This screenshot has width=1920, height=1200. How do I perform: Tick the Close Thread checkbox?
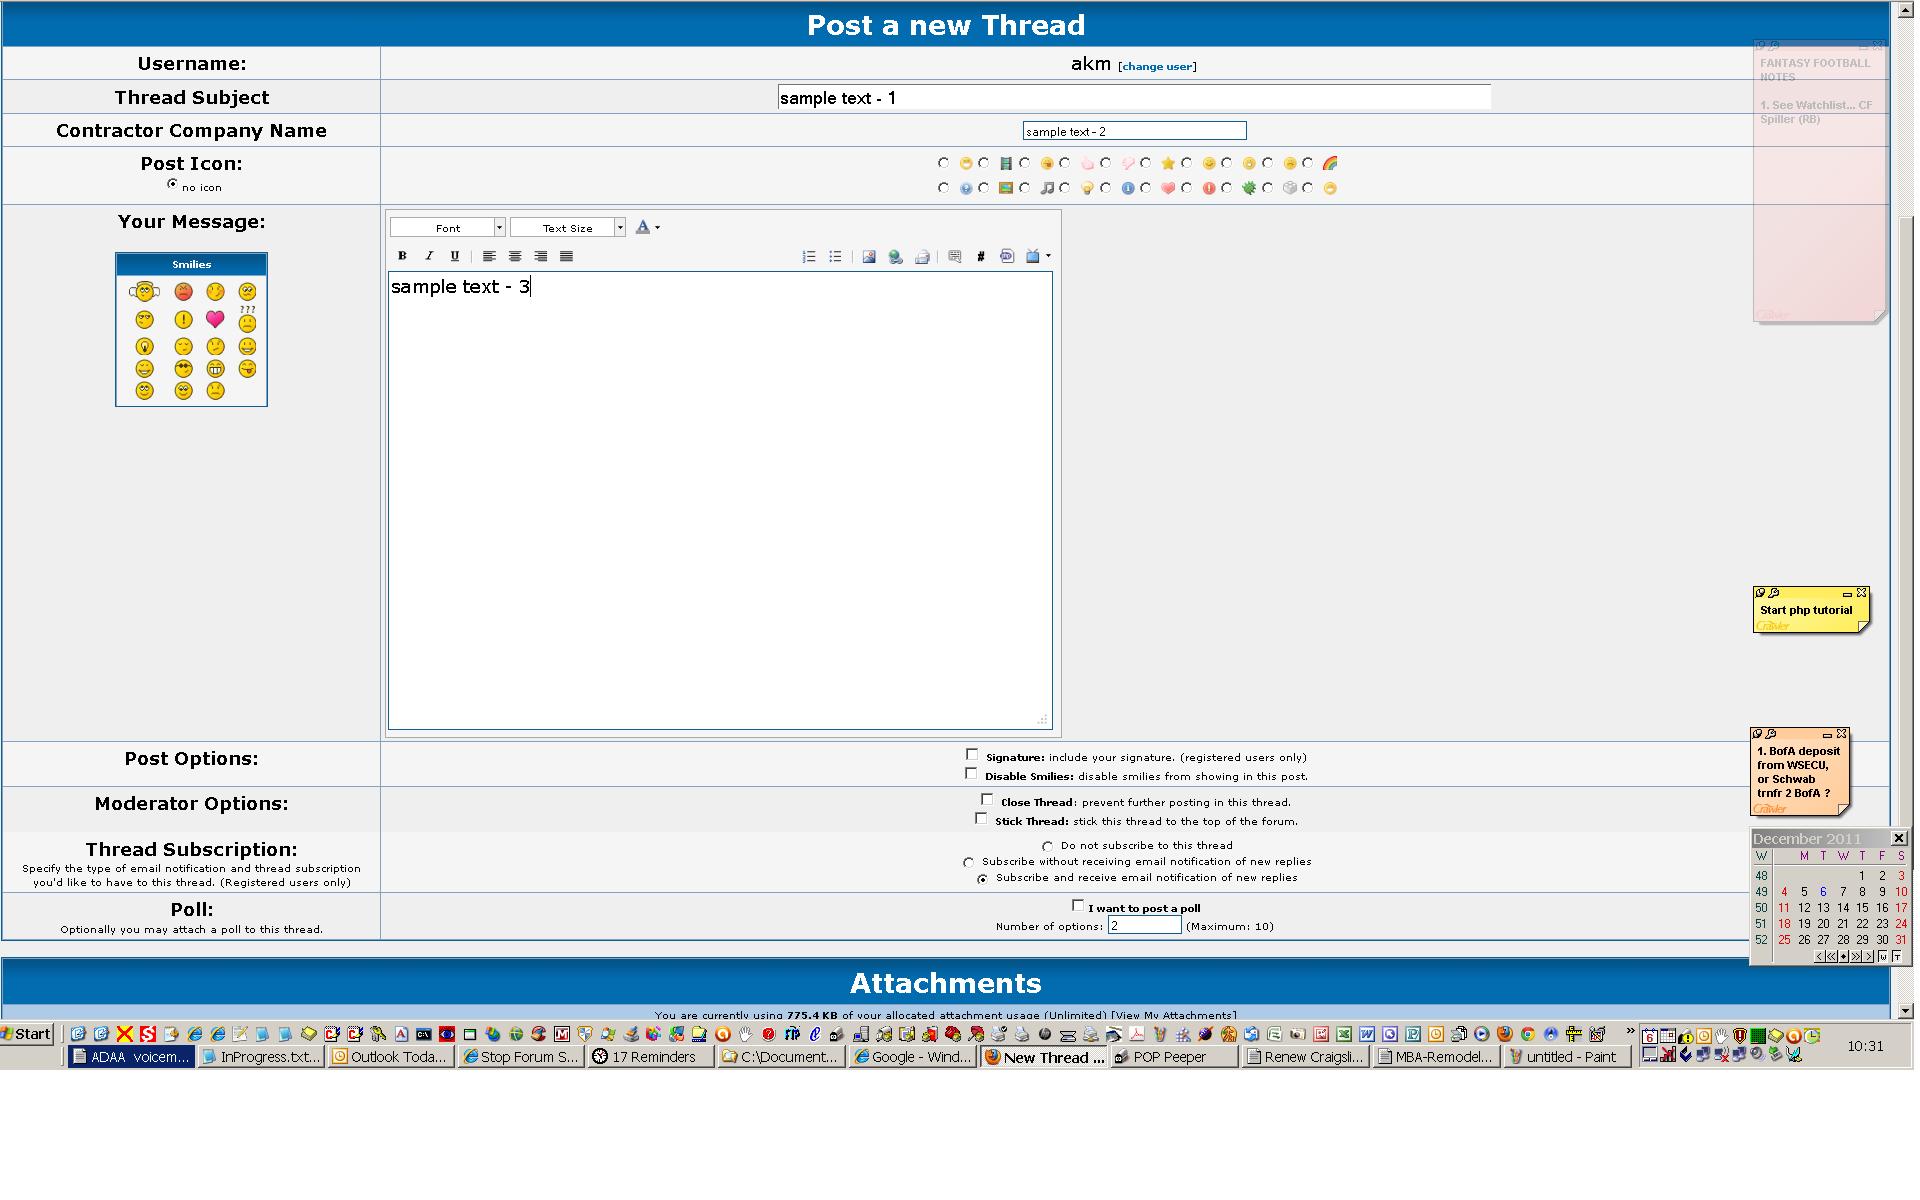coord(988,800)
